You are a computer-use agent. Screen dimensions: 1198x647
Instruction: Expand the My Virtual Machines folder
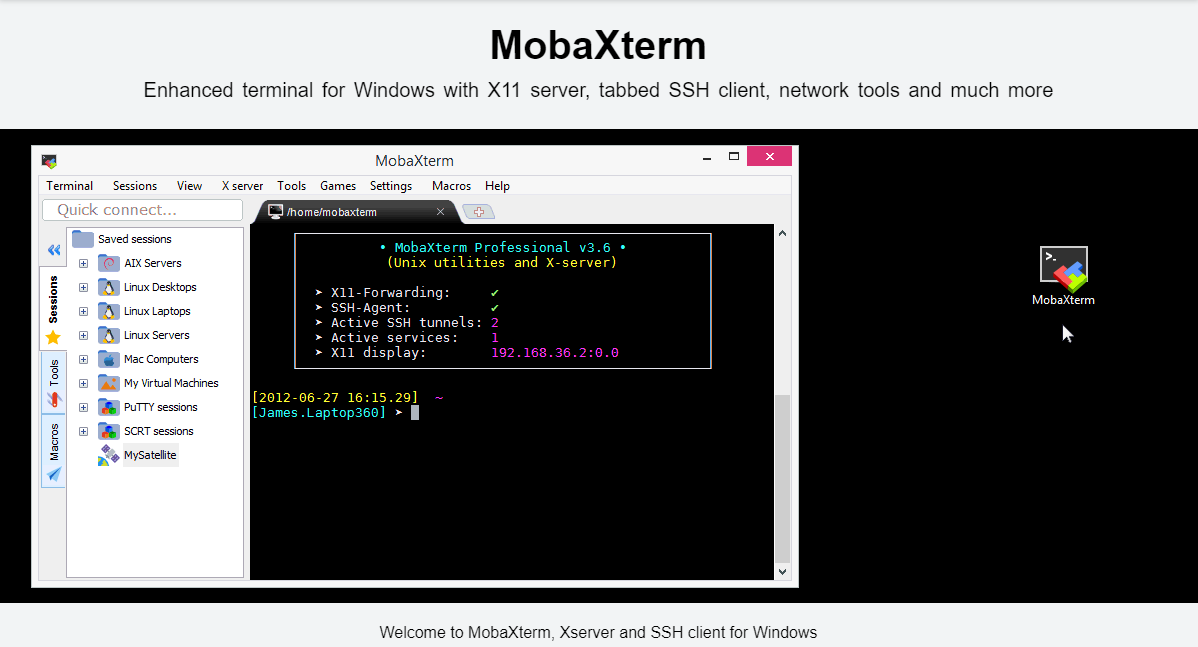[83, 383]
